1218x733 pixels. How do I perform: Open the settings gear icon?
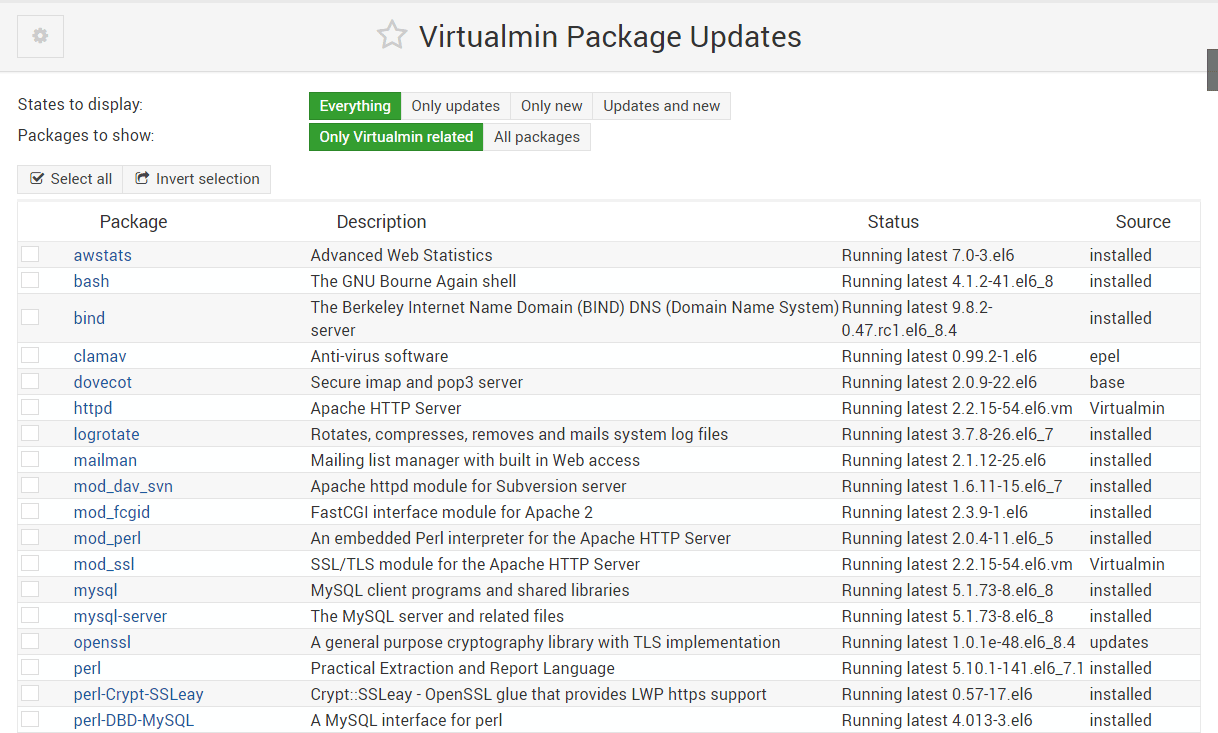[40, 36]
